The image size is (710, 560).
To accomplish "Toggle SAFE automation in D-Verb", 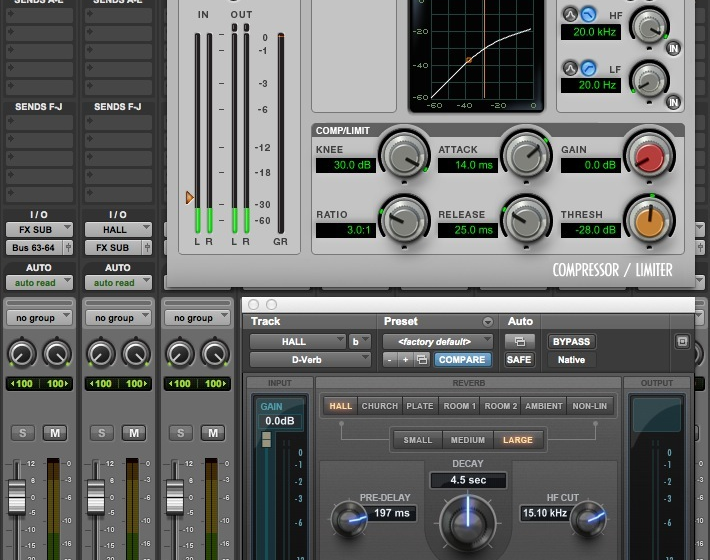I will click(519, 360).
